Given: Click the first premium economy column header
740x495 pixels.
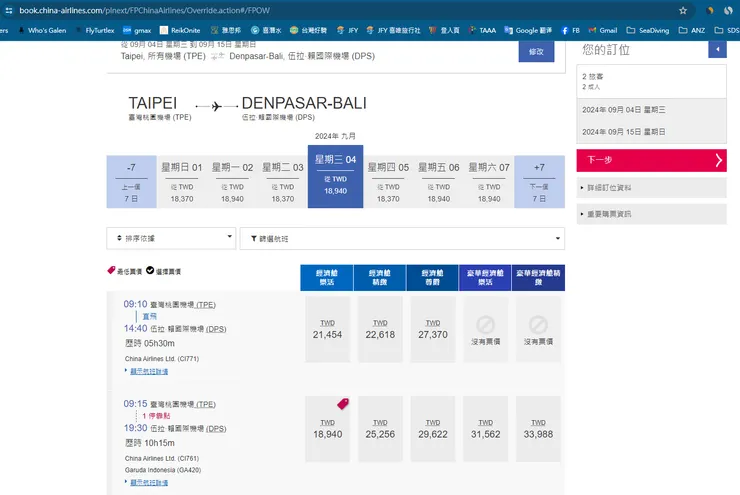Looking at the screenshot, I should [485, 277].
